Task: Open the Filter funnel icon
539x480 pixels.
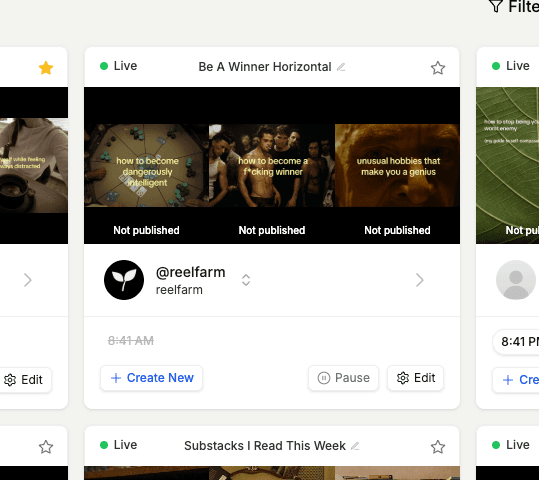Action: click(x=496, y=6)
